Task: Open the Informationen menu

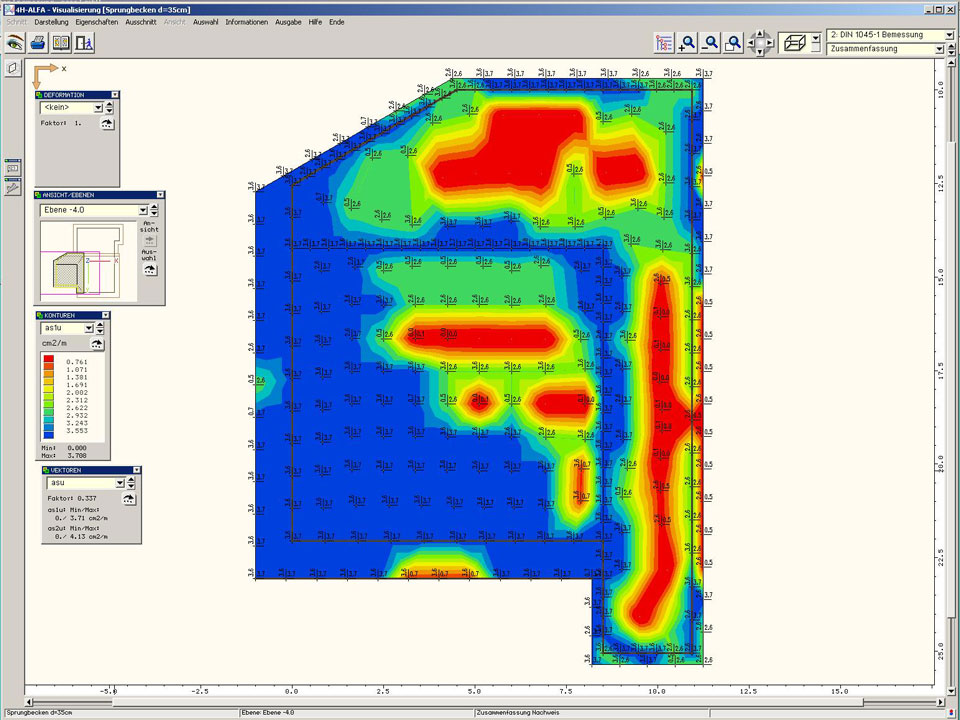Action: 246,21
